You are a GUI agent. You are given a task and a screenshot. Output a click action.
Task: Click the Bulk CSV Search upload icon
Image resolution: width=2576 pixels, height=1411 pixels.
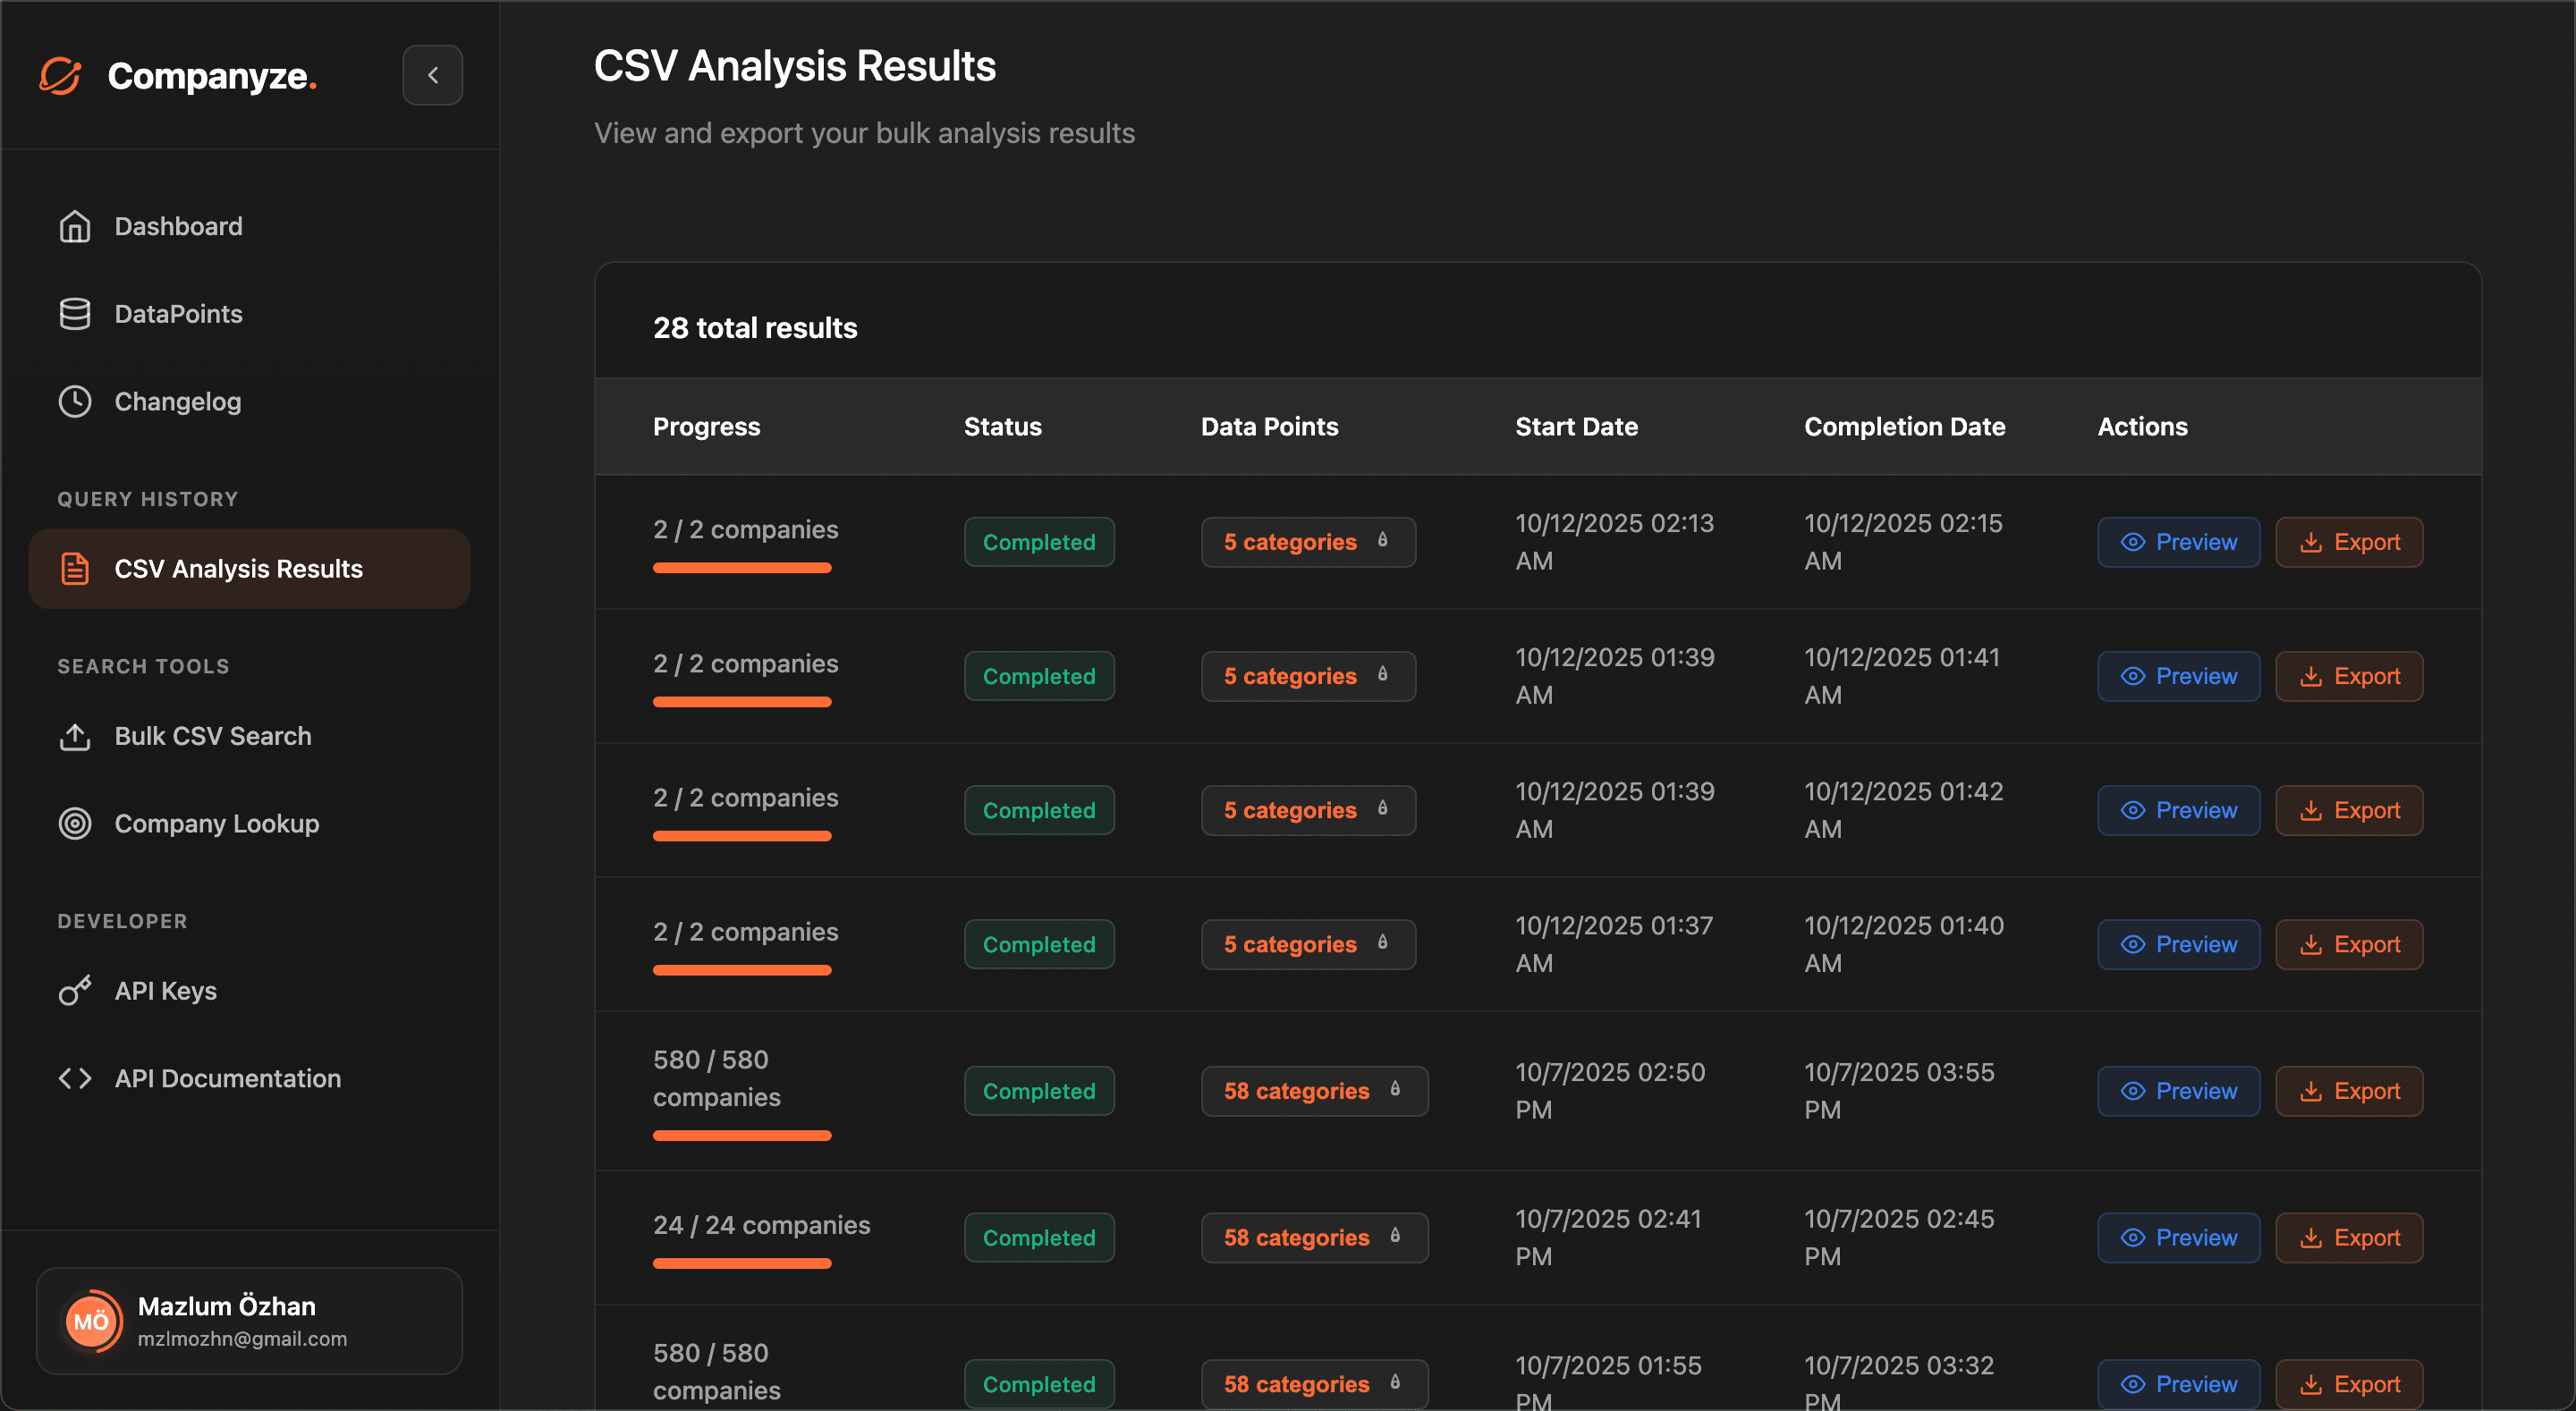75,737
